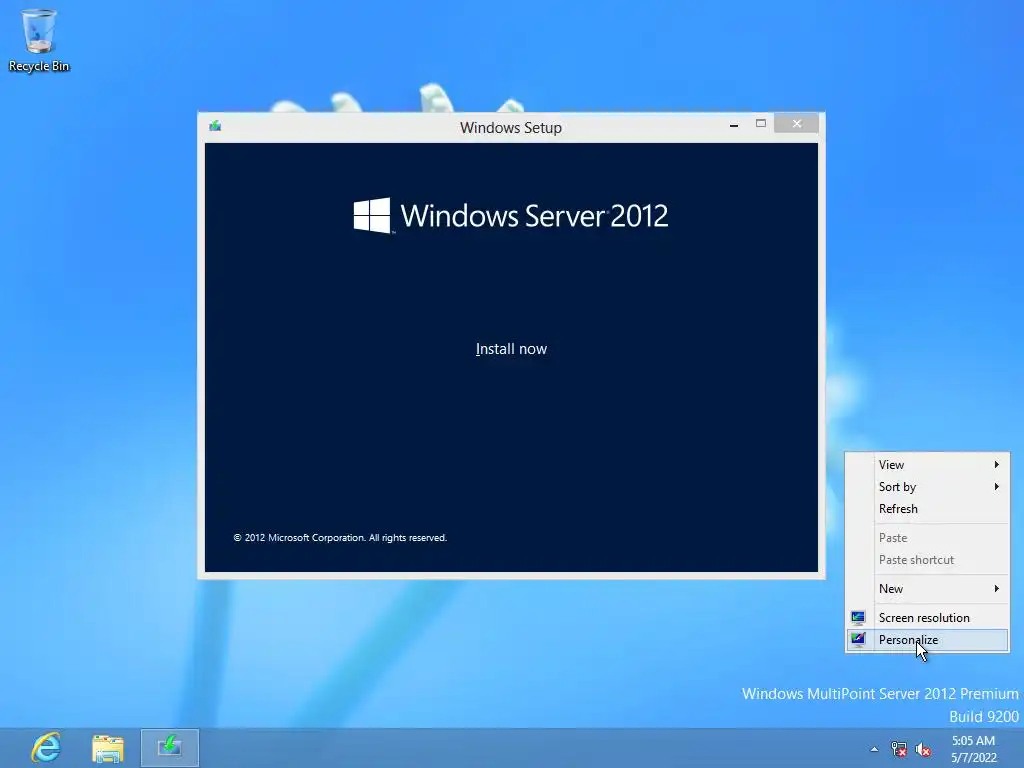Click the Paste shortcut menu entry
This screenshot has width=1024, height=768.
(927, 560)
